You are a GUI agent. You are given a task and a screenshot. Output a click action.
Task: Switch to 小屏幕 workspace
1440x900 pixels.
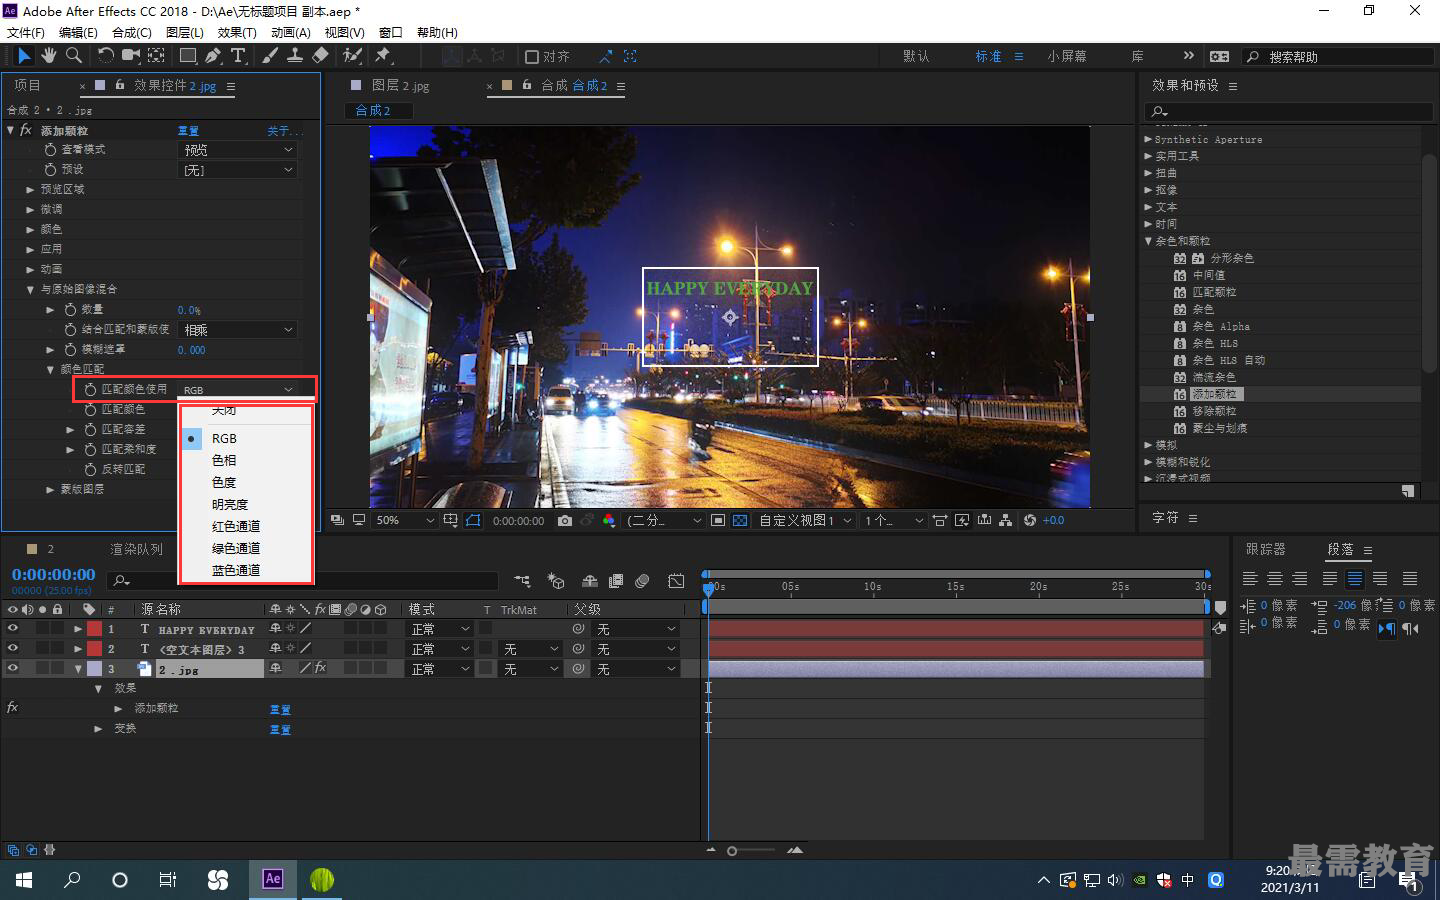(1067, 57)
